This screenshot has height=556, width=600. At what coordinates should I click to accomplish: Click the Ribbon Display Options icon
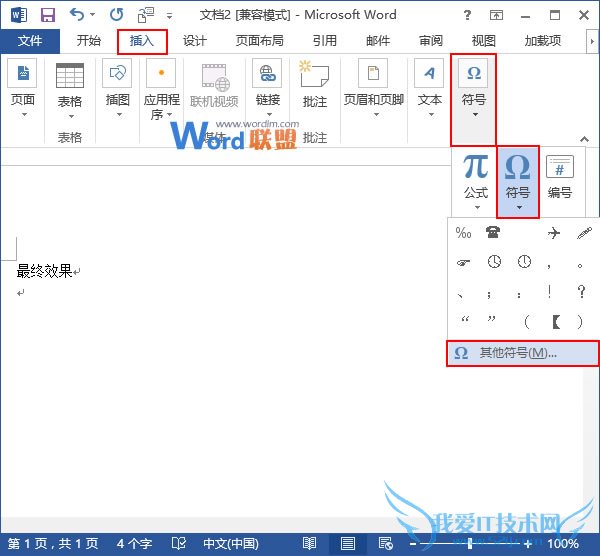click(496, 15)
